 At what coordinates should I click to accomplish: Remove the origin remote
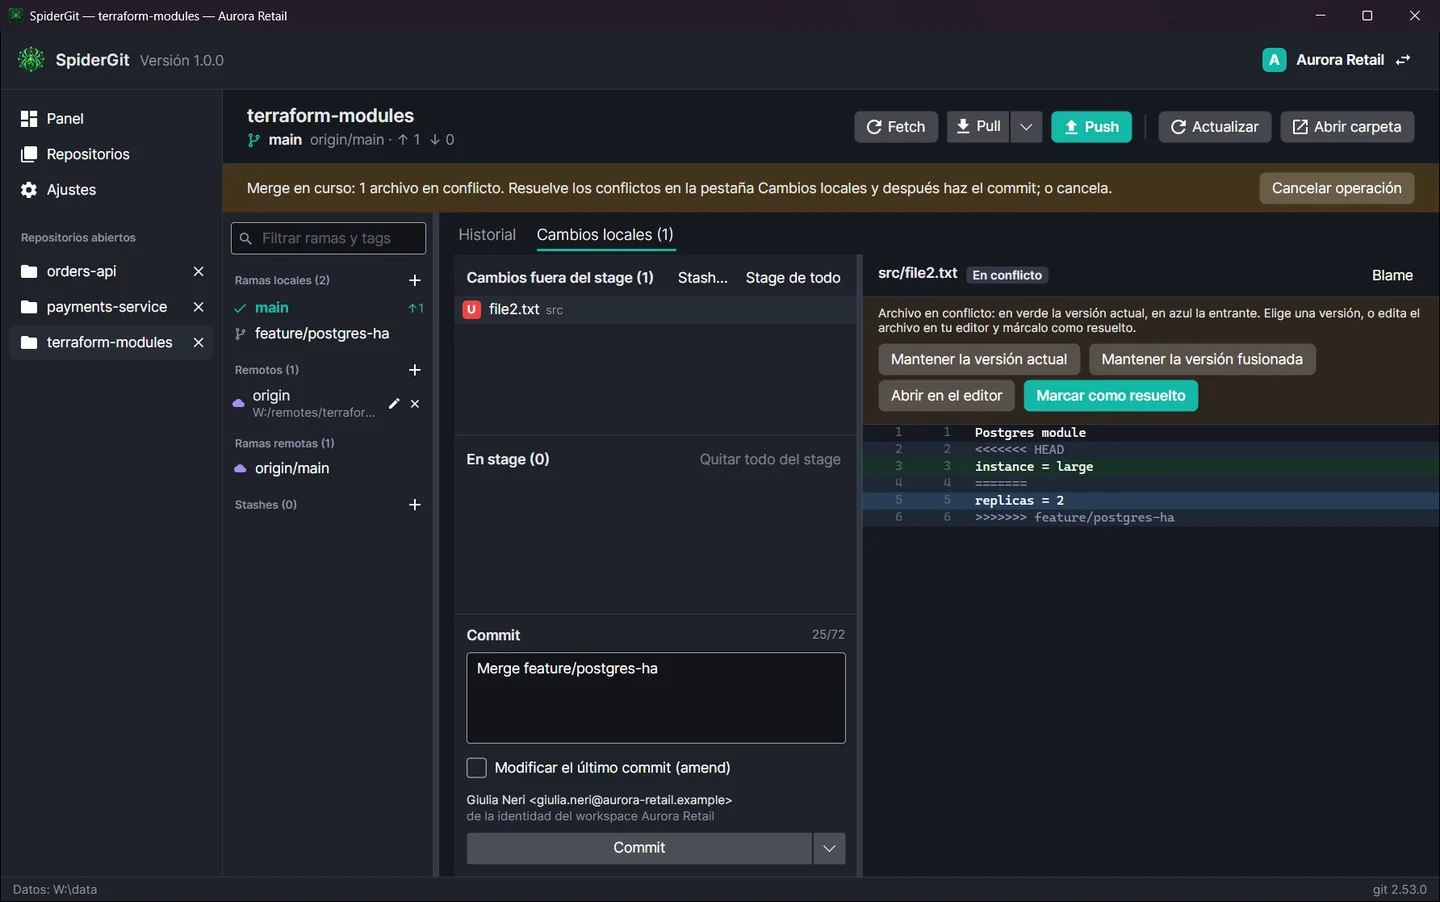pyautogui.click(x=415, y=403)
